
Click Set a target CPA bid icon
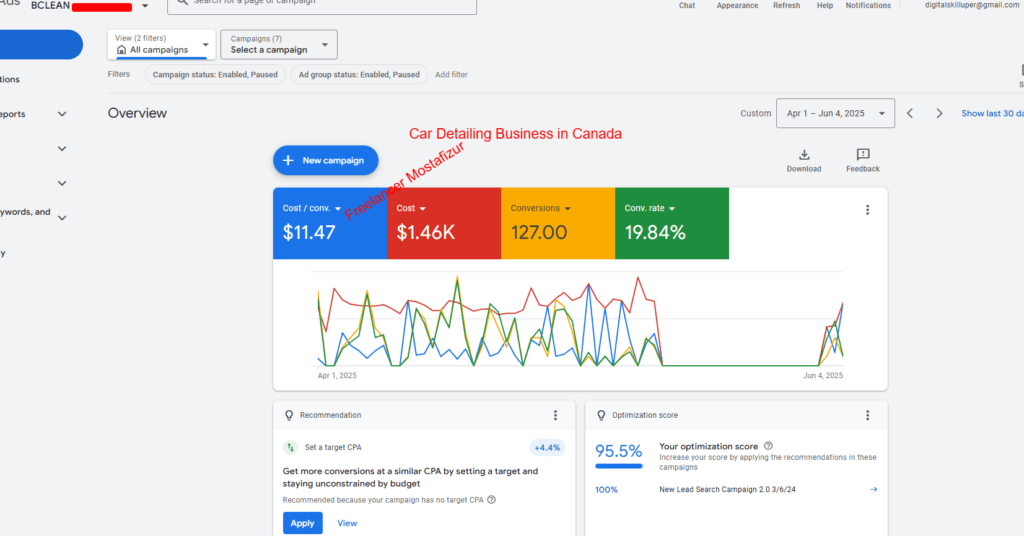[290, 447]
